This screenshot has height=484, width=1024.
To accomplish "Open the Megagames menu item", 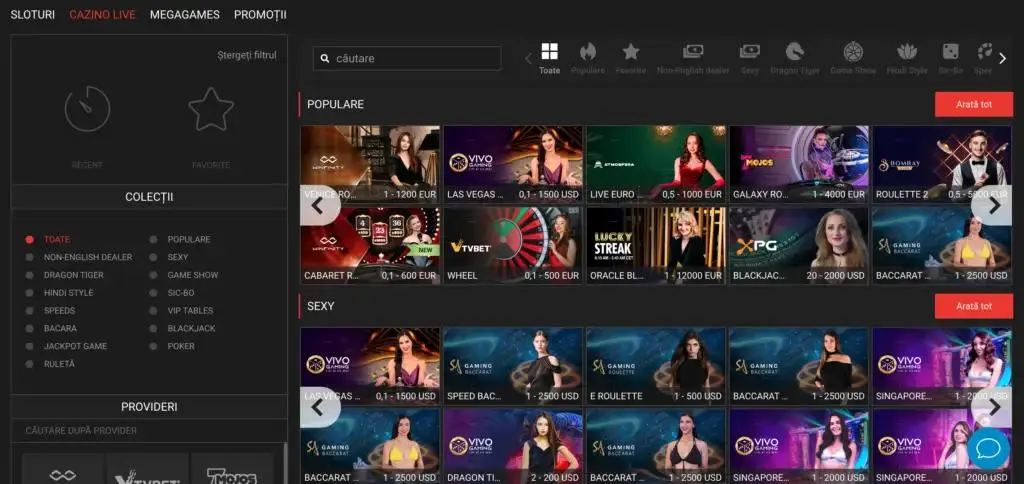I will tap(185, 14).
